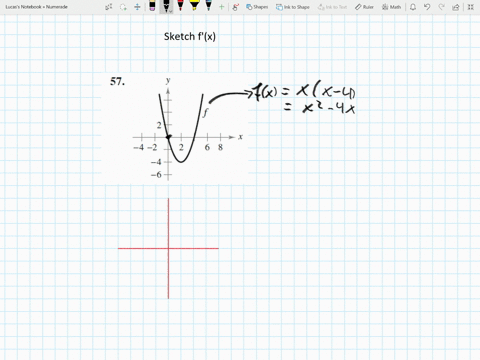Viewport: 480px width, 360px height.
Task: Select the eraser tool with purple tip
Action: pos(152,6)
